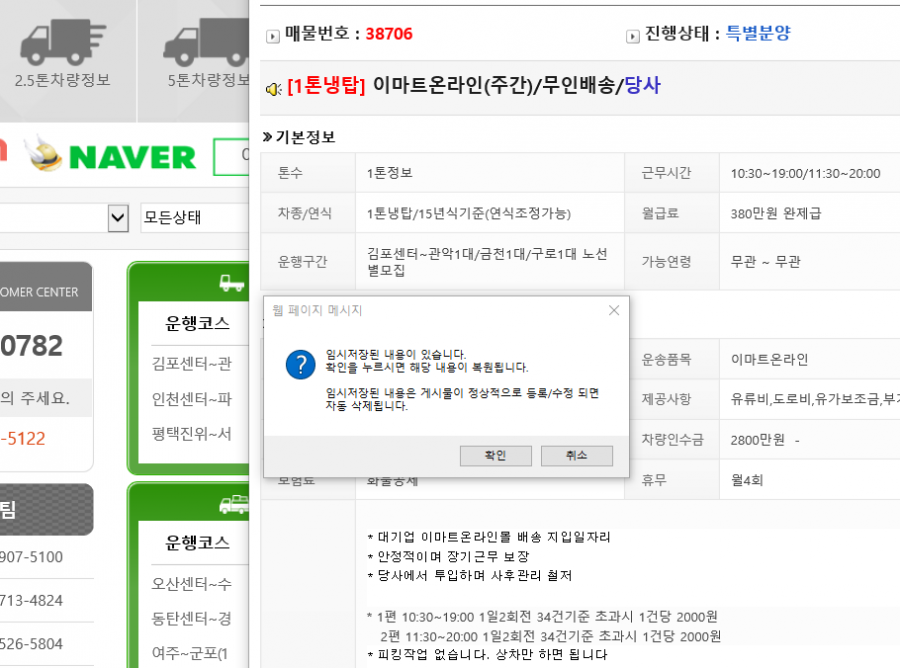Click the 차량인수금 label cell
Screen dimensions: 900x668
672,440
